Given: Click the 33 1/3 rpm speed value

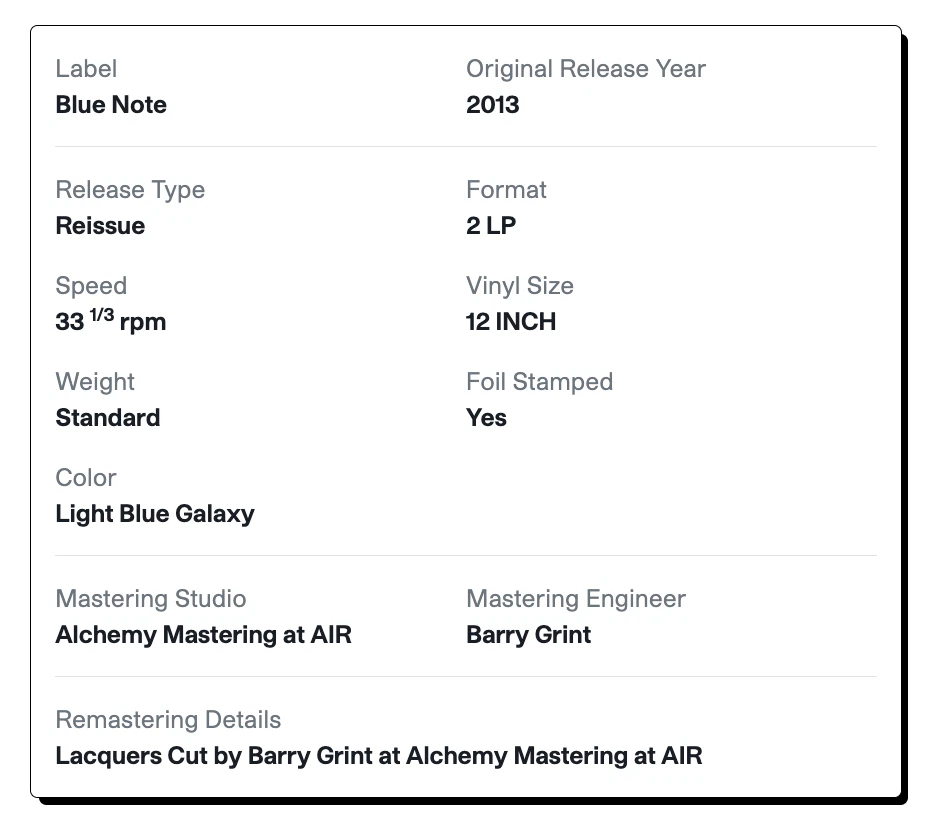Looking at the screenshot, I should click(x=111, y=322).
